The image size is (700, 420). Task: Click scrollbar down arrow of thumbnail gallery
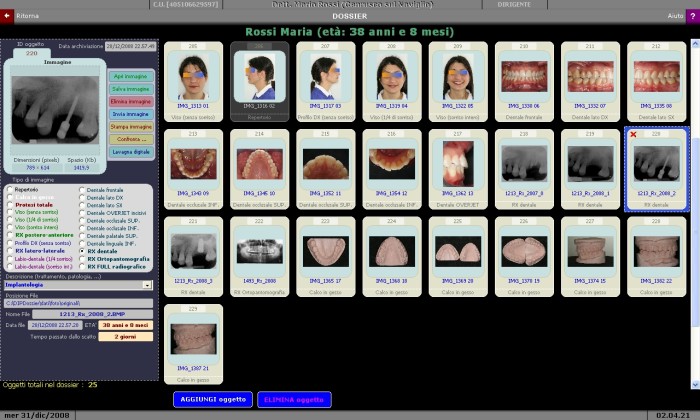(x=695, y=384)
